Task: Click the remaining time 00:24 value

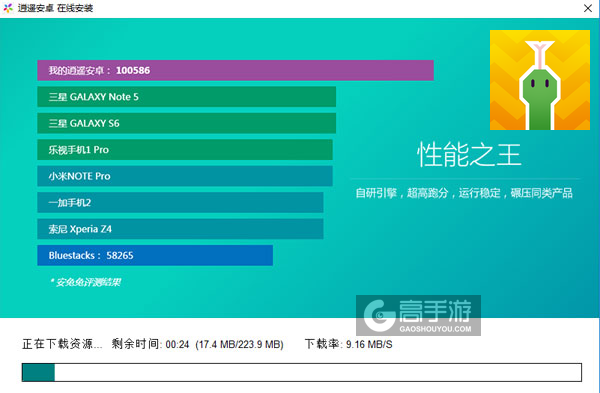Action: point(178,345)
